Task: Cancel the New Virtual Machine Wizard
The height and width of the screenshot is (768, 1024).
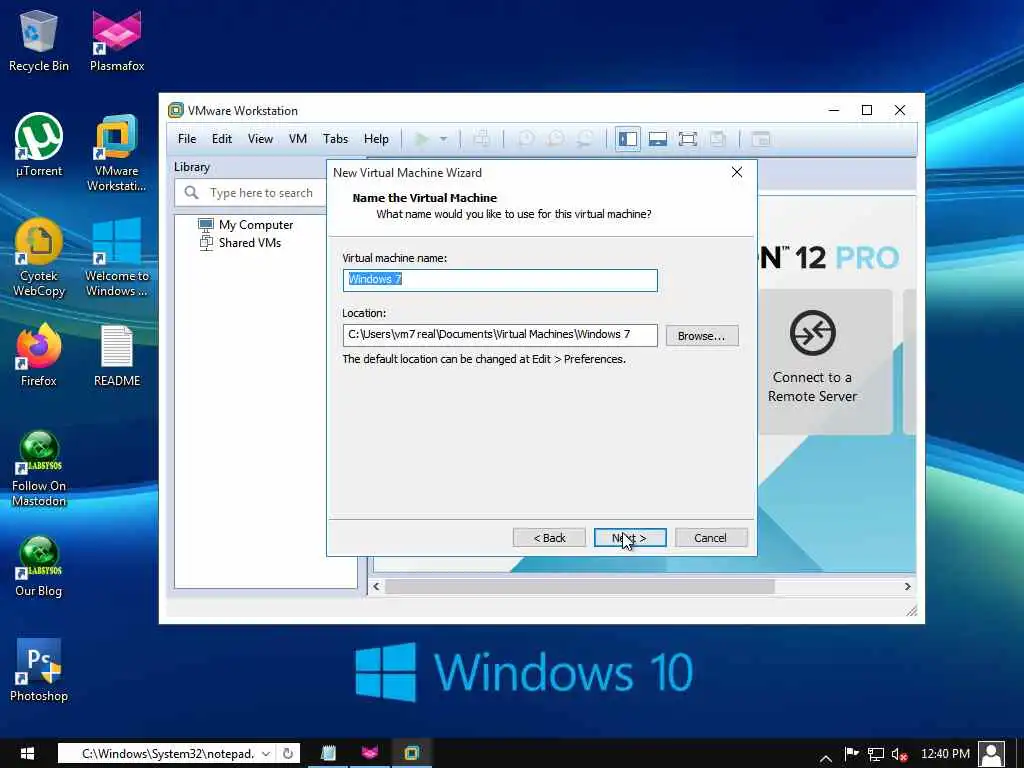Action: click(711, 537)
